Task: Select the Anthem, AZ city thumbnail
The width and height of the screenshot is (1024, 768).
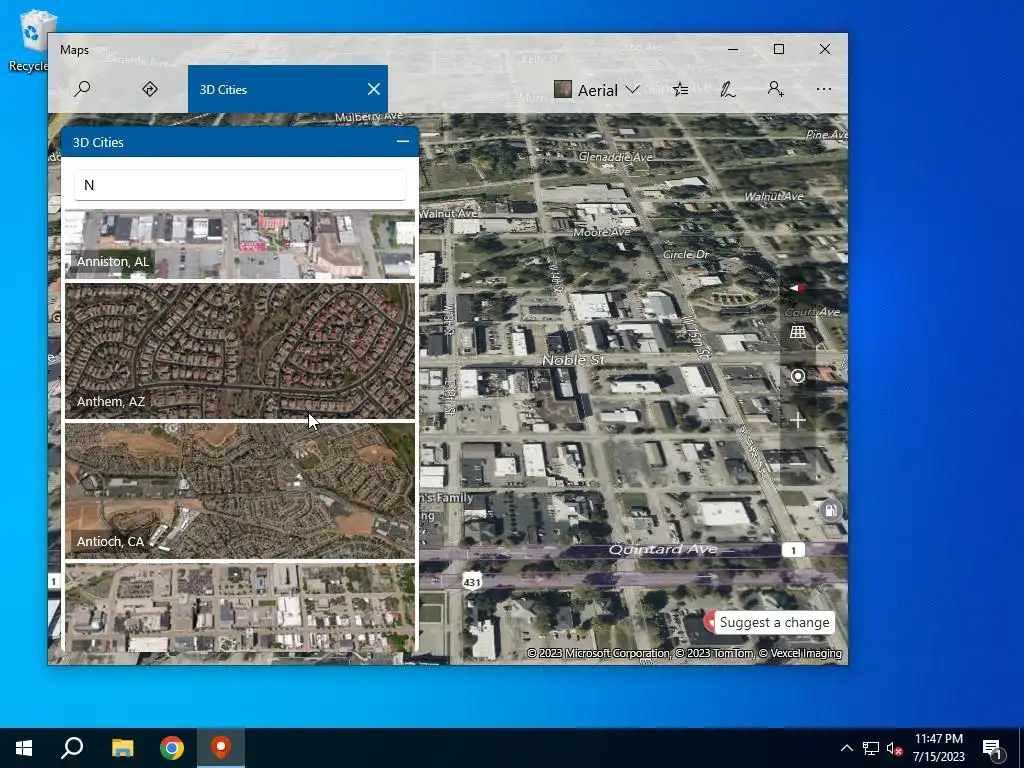Action: click(240, 351)
